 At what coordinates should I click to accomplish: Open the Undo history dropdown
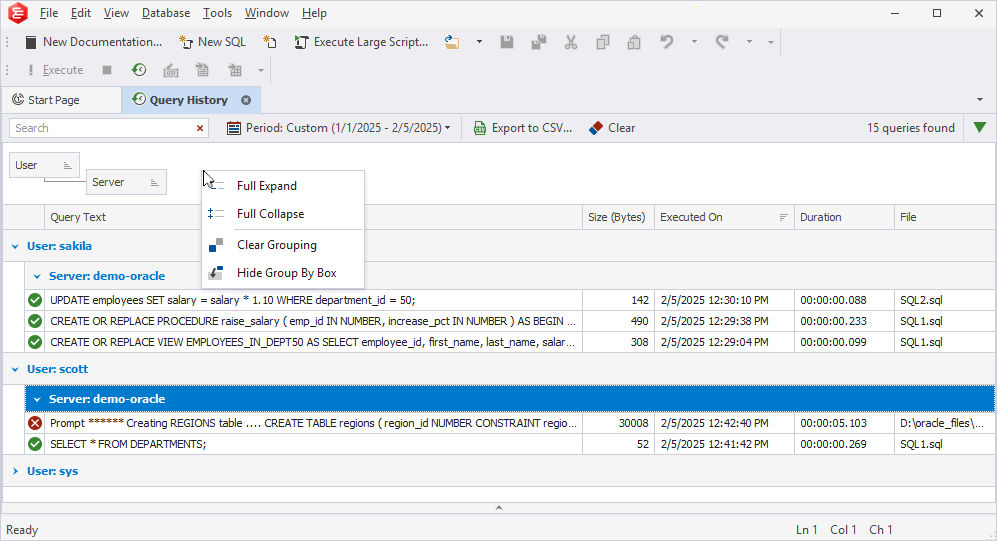click(x=694, y=42)
